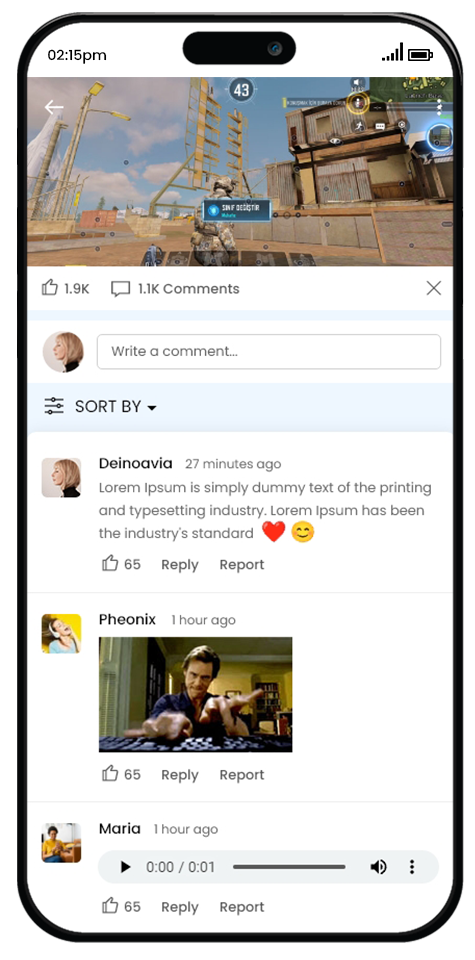Reply to Deinoavia's comment
475x960 pixels.
click(179, 564)
